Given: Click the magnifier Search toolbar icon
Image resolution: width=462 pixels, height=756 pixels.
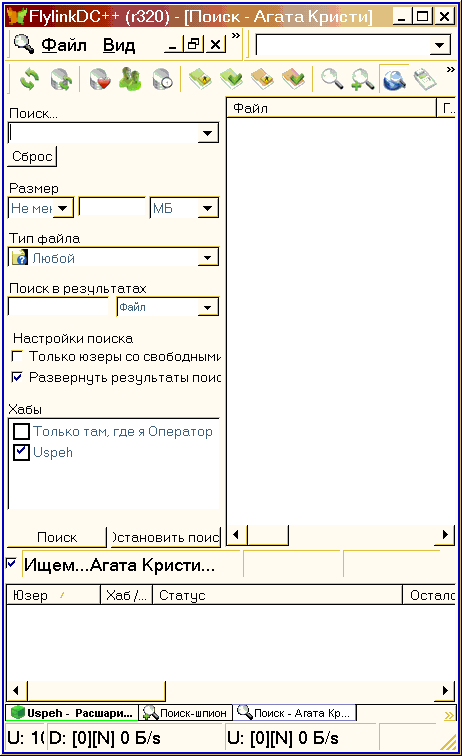Looking at the screenshot, I should [332, 79].
